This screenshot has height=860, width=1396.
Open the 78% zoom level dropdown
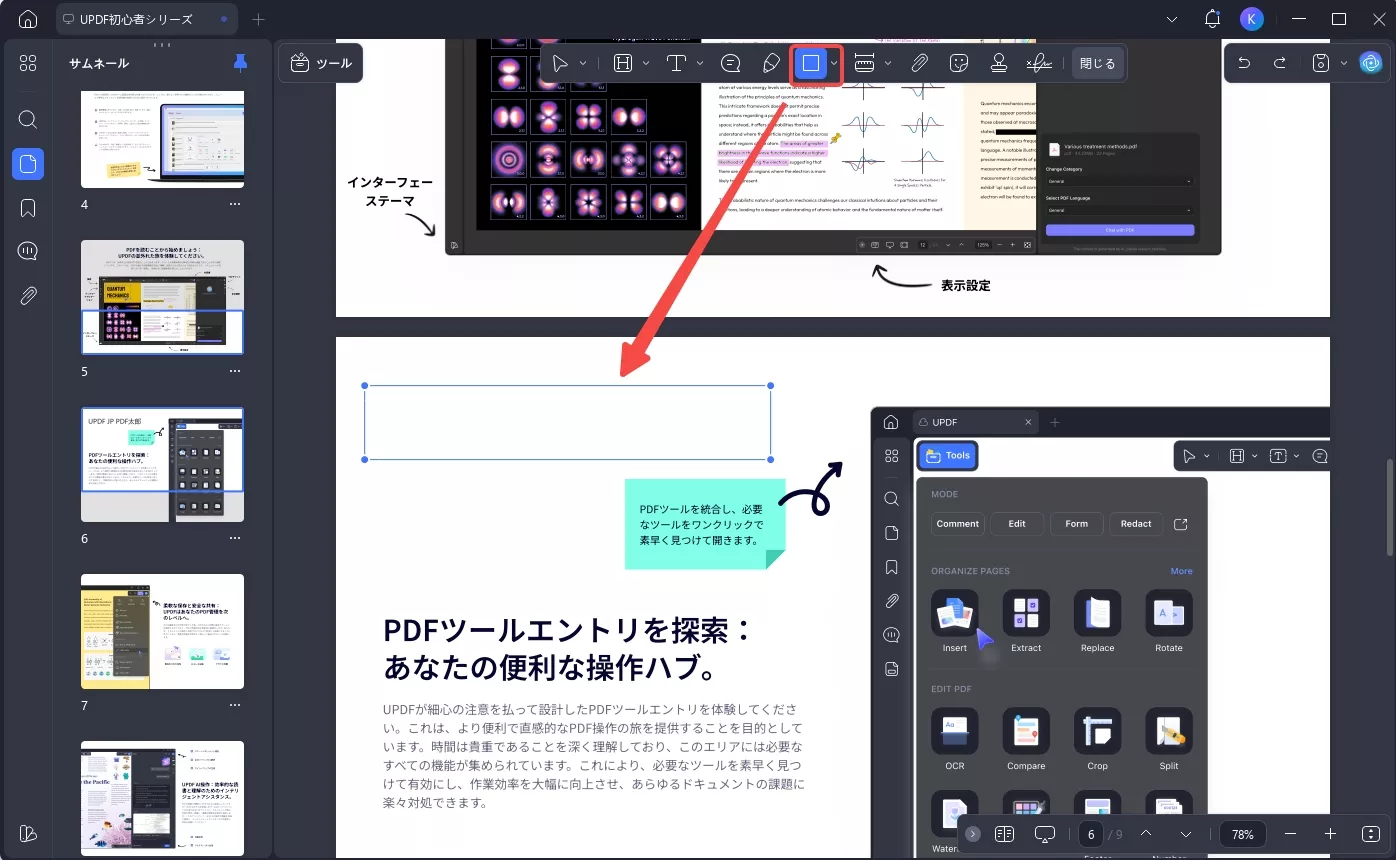[x=1243, y=834]
